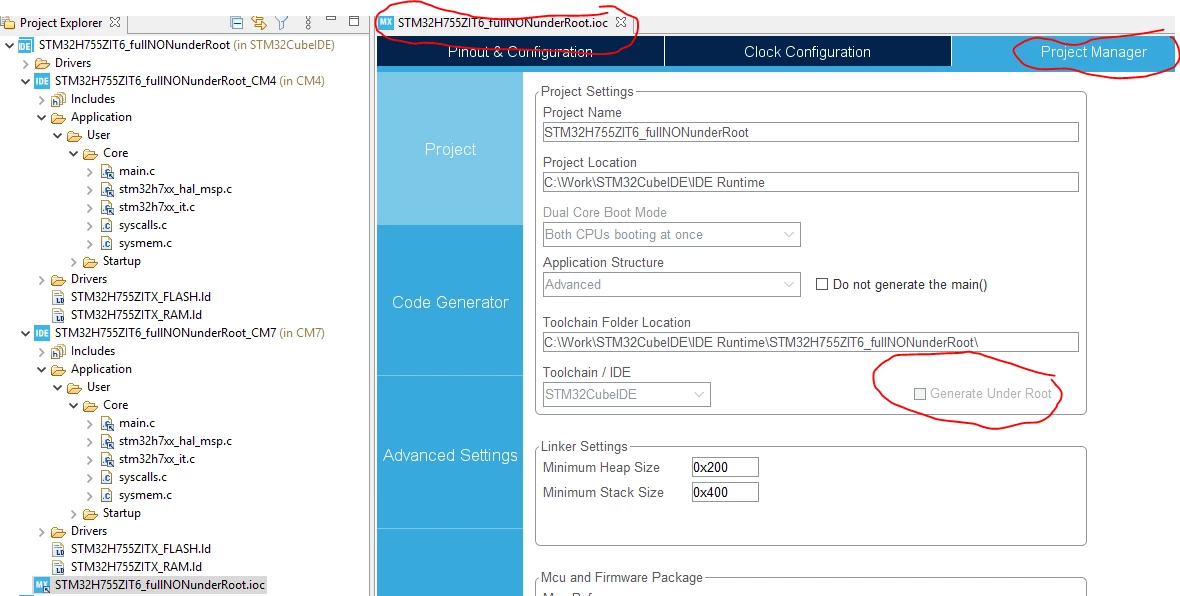Minimize the Project Explorer panel
The width and height of the screenshot is (1180, 596).
click(330, 20)
